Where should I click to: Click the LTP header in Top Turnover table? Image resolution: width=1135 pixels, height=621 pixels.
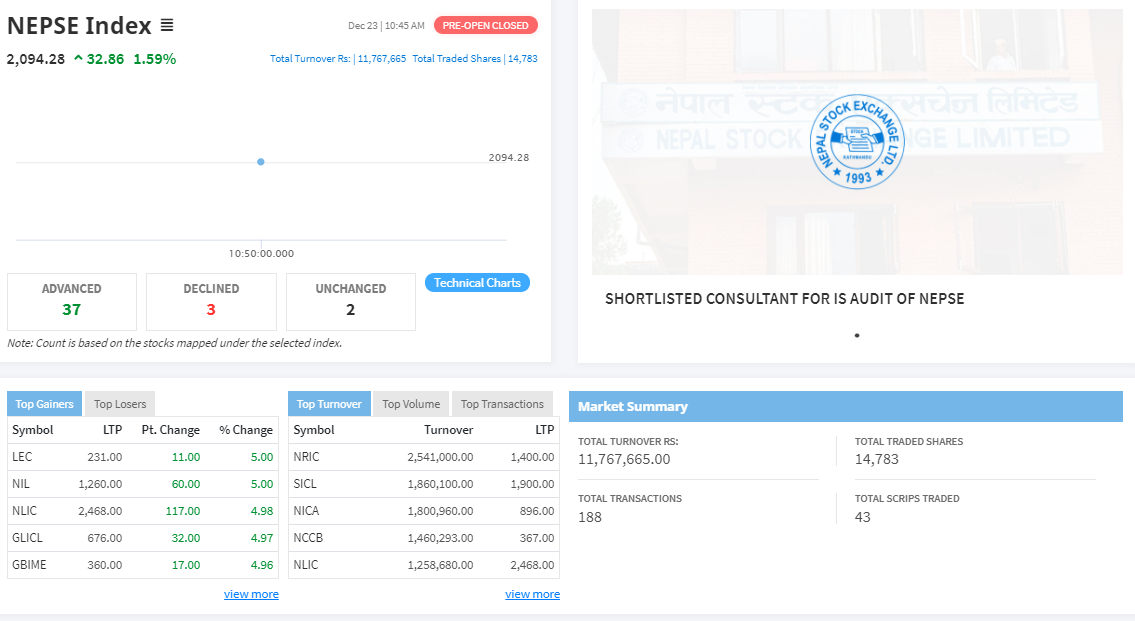pyautogui.click(x=545, y=430)
